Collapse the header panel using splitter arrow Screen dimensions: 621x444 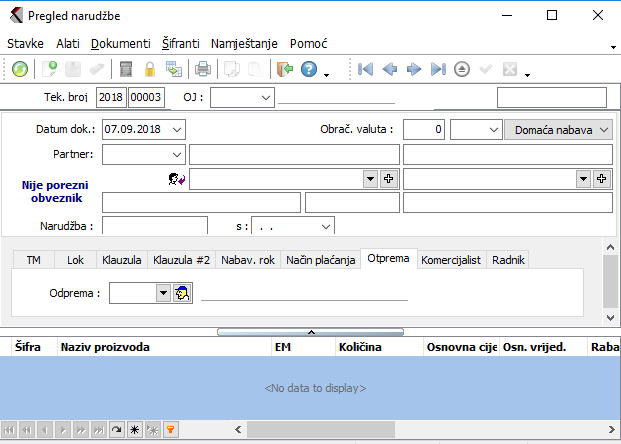310,330
